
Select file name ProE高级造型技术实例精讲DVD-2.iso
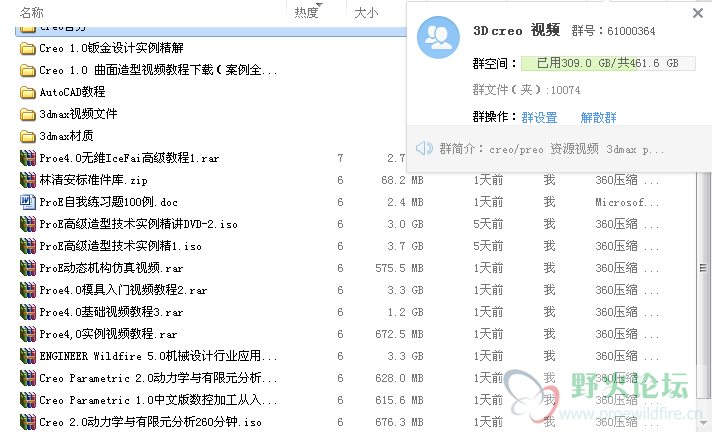(138, 224)
